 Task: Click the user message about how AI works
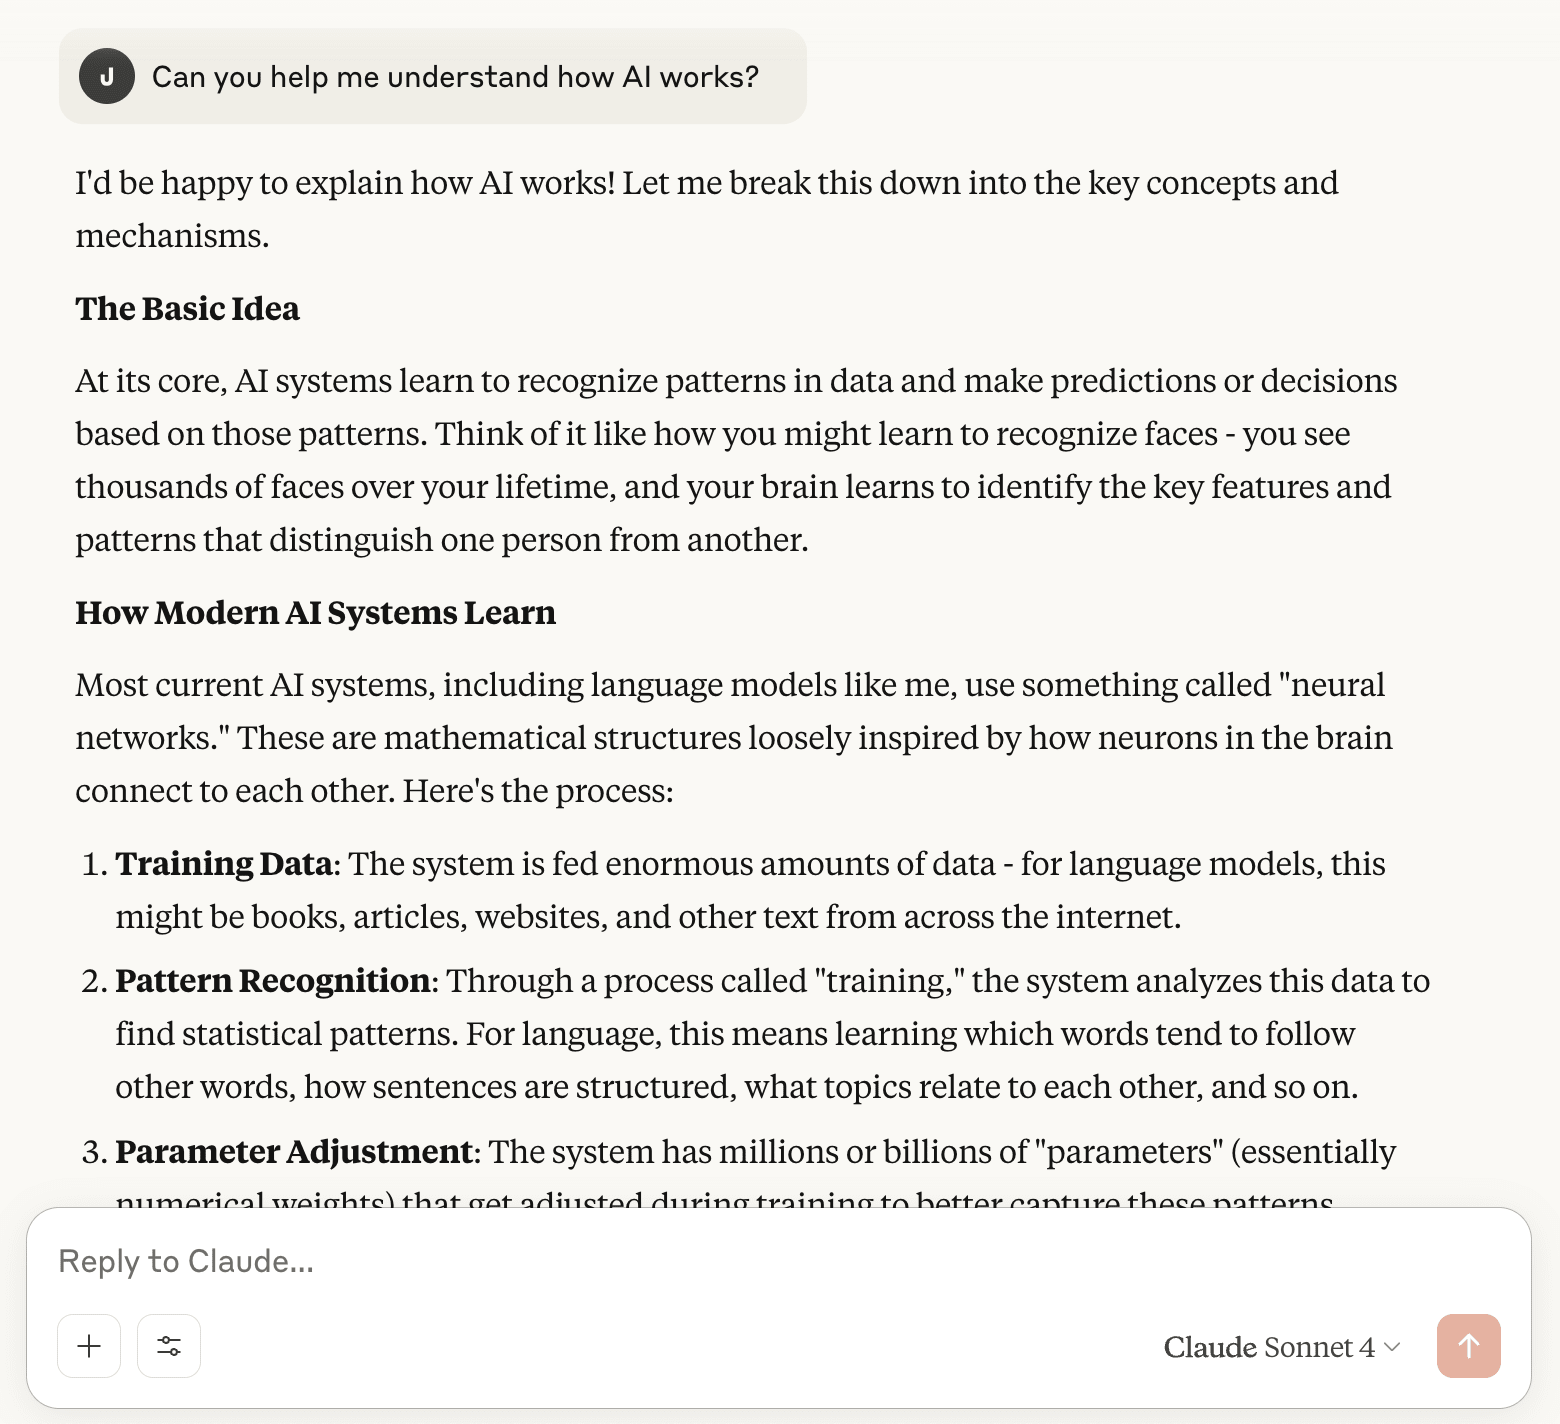455,77
